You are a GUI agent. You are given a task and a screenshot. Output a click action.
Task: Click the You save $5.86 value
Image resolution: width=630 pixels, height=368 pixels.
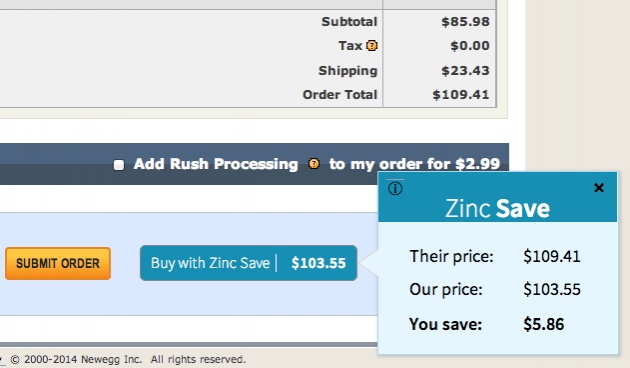pos(544,324)
